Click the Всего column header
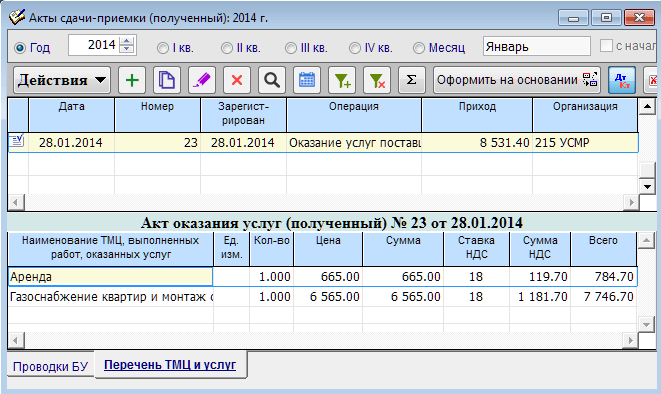Image resolution: width=661 pixels, height=394 pixels. (603, 249)
